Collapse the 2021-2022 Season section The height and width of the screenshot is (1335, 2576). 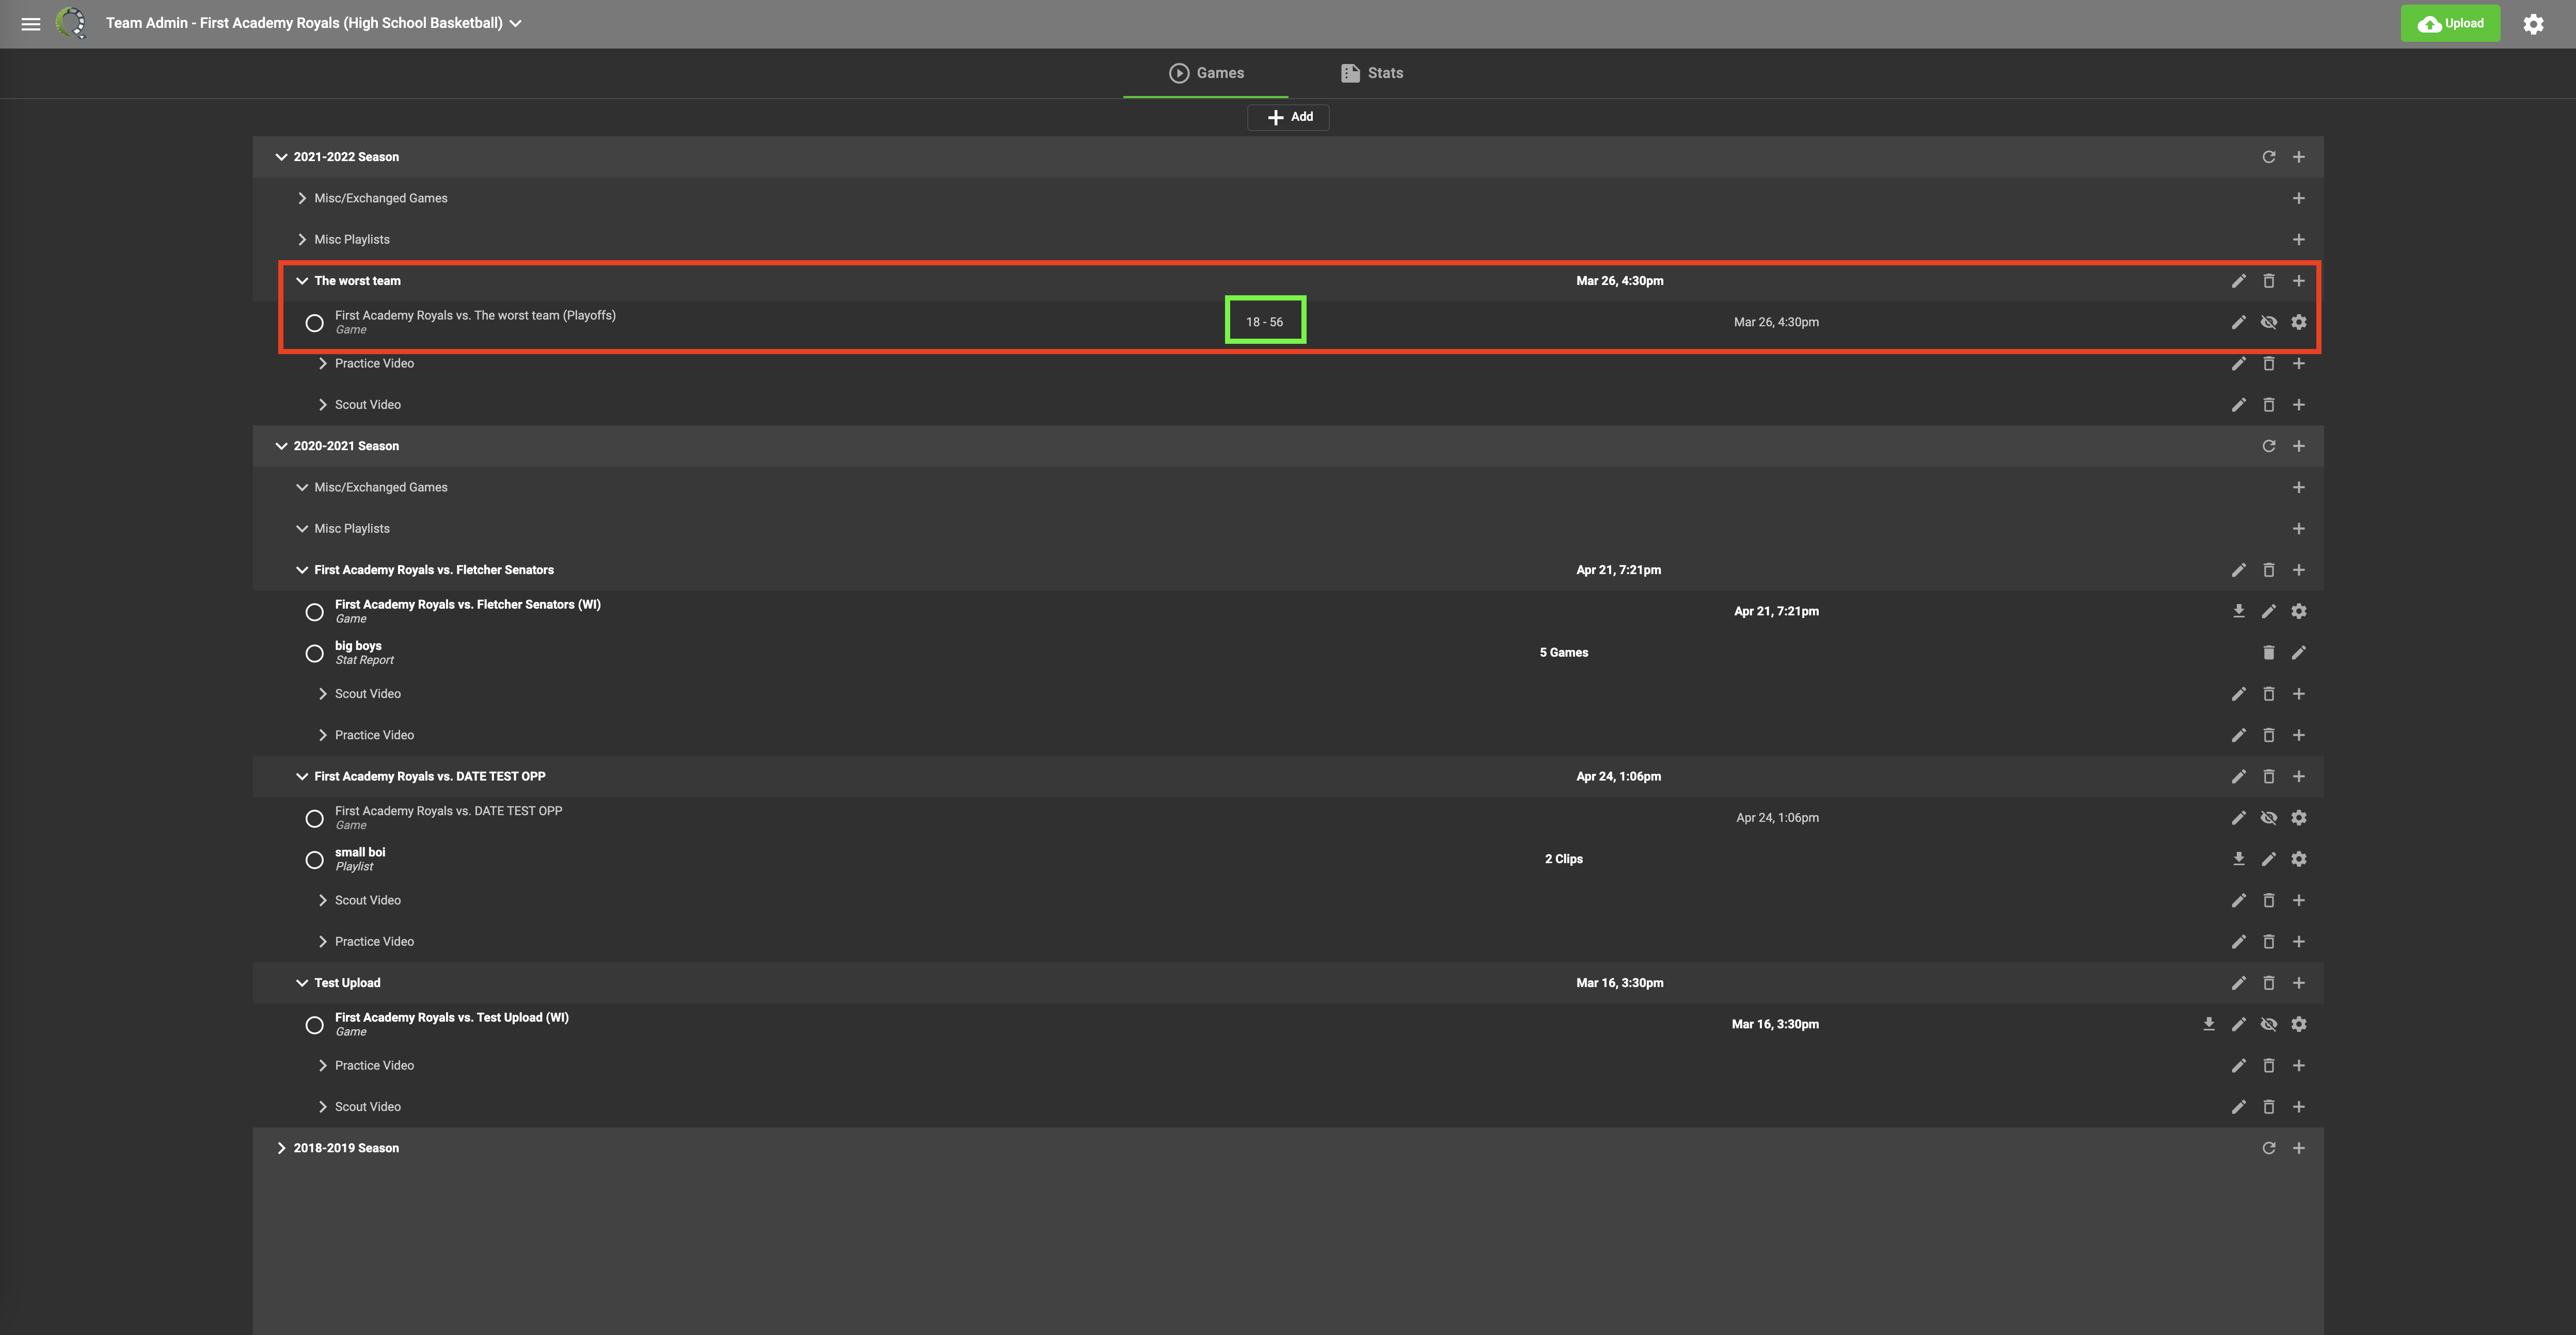281,157
